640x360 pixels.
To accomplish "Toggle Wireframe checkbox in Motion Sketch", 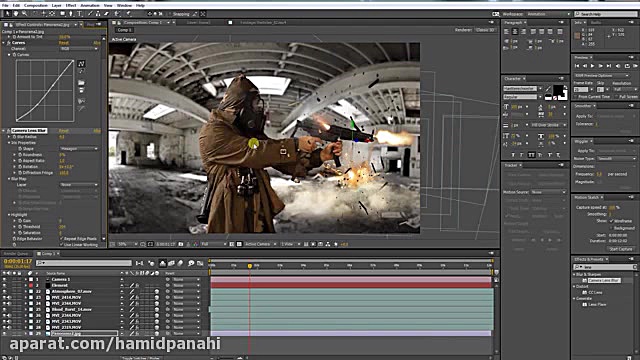I will pos(611,221).
